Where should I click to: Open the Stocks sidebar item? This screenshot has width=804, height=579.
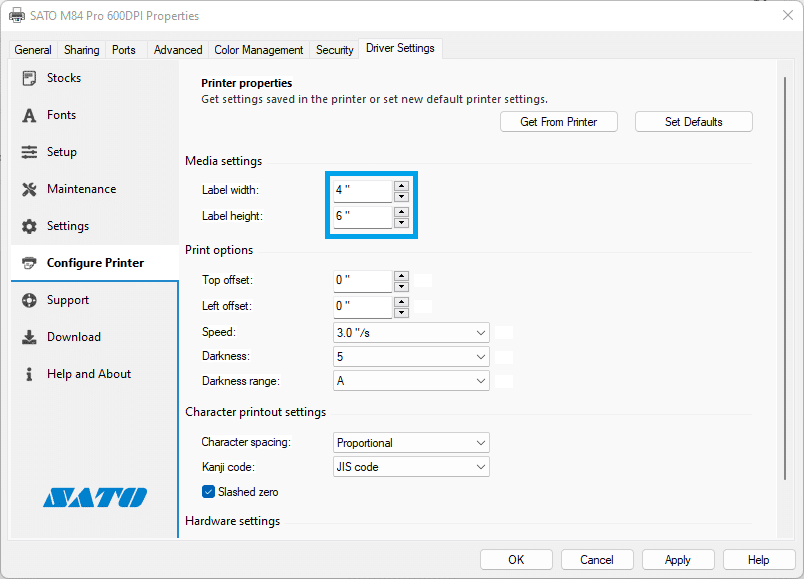tap(95, 78)
